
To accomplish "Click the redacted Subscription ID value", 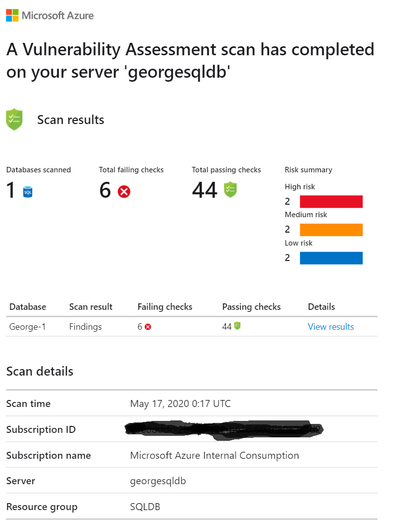I will click(224, 430).
